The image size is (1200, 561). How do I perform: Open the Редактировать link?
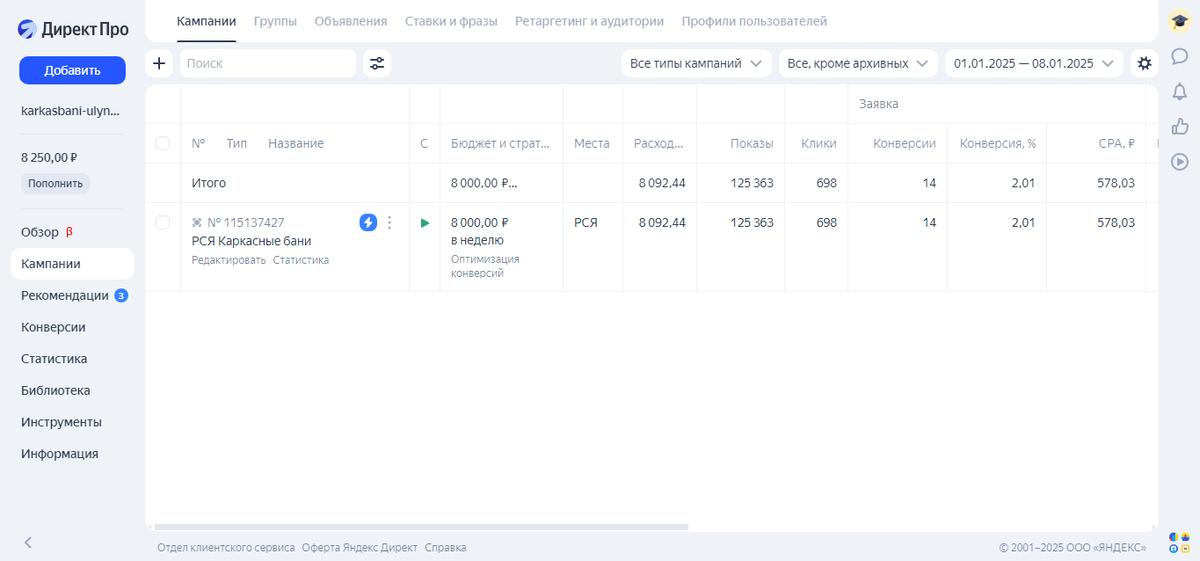pyautogui.click(x=229, y=260)
